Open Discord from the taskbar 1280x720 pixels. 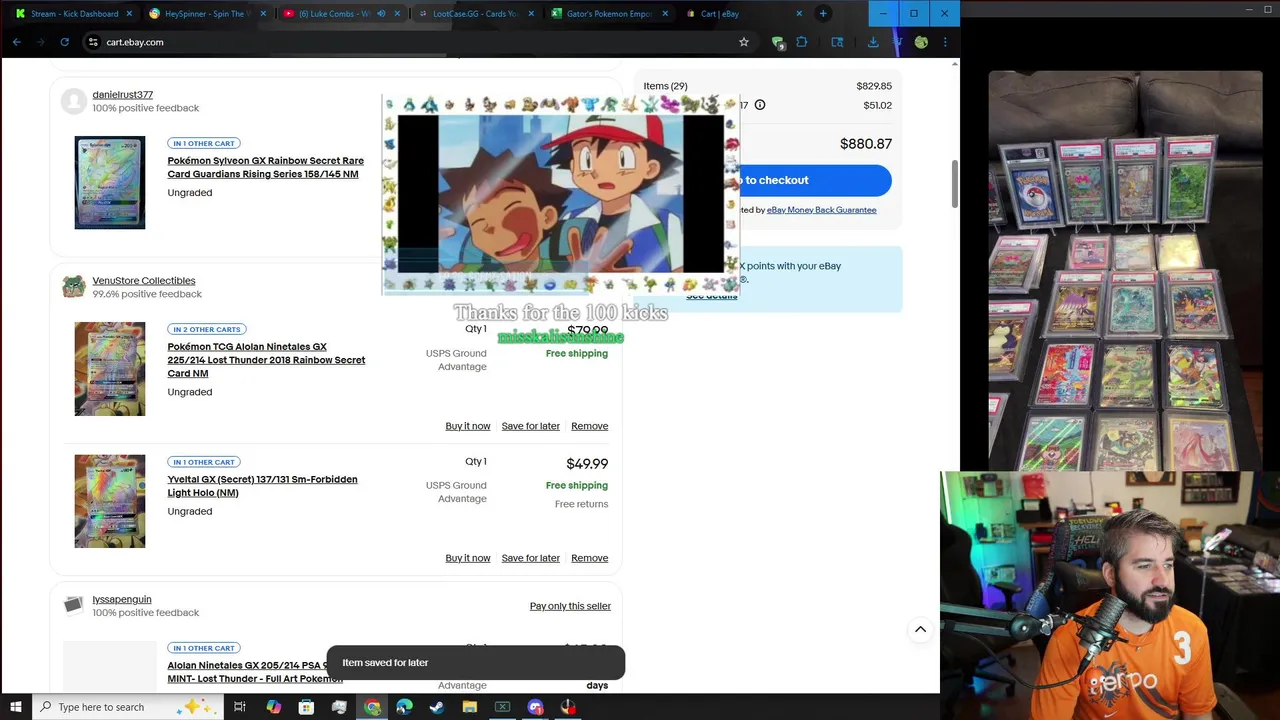click(x=535, y=707)
